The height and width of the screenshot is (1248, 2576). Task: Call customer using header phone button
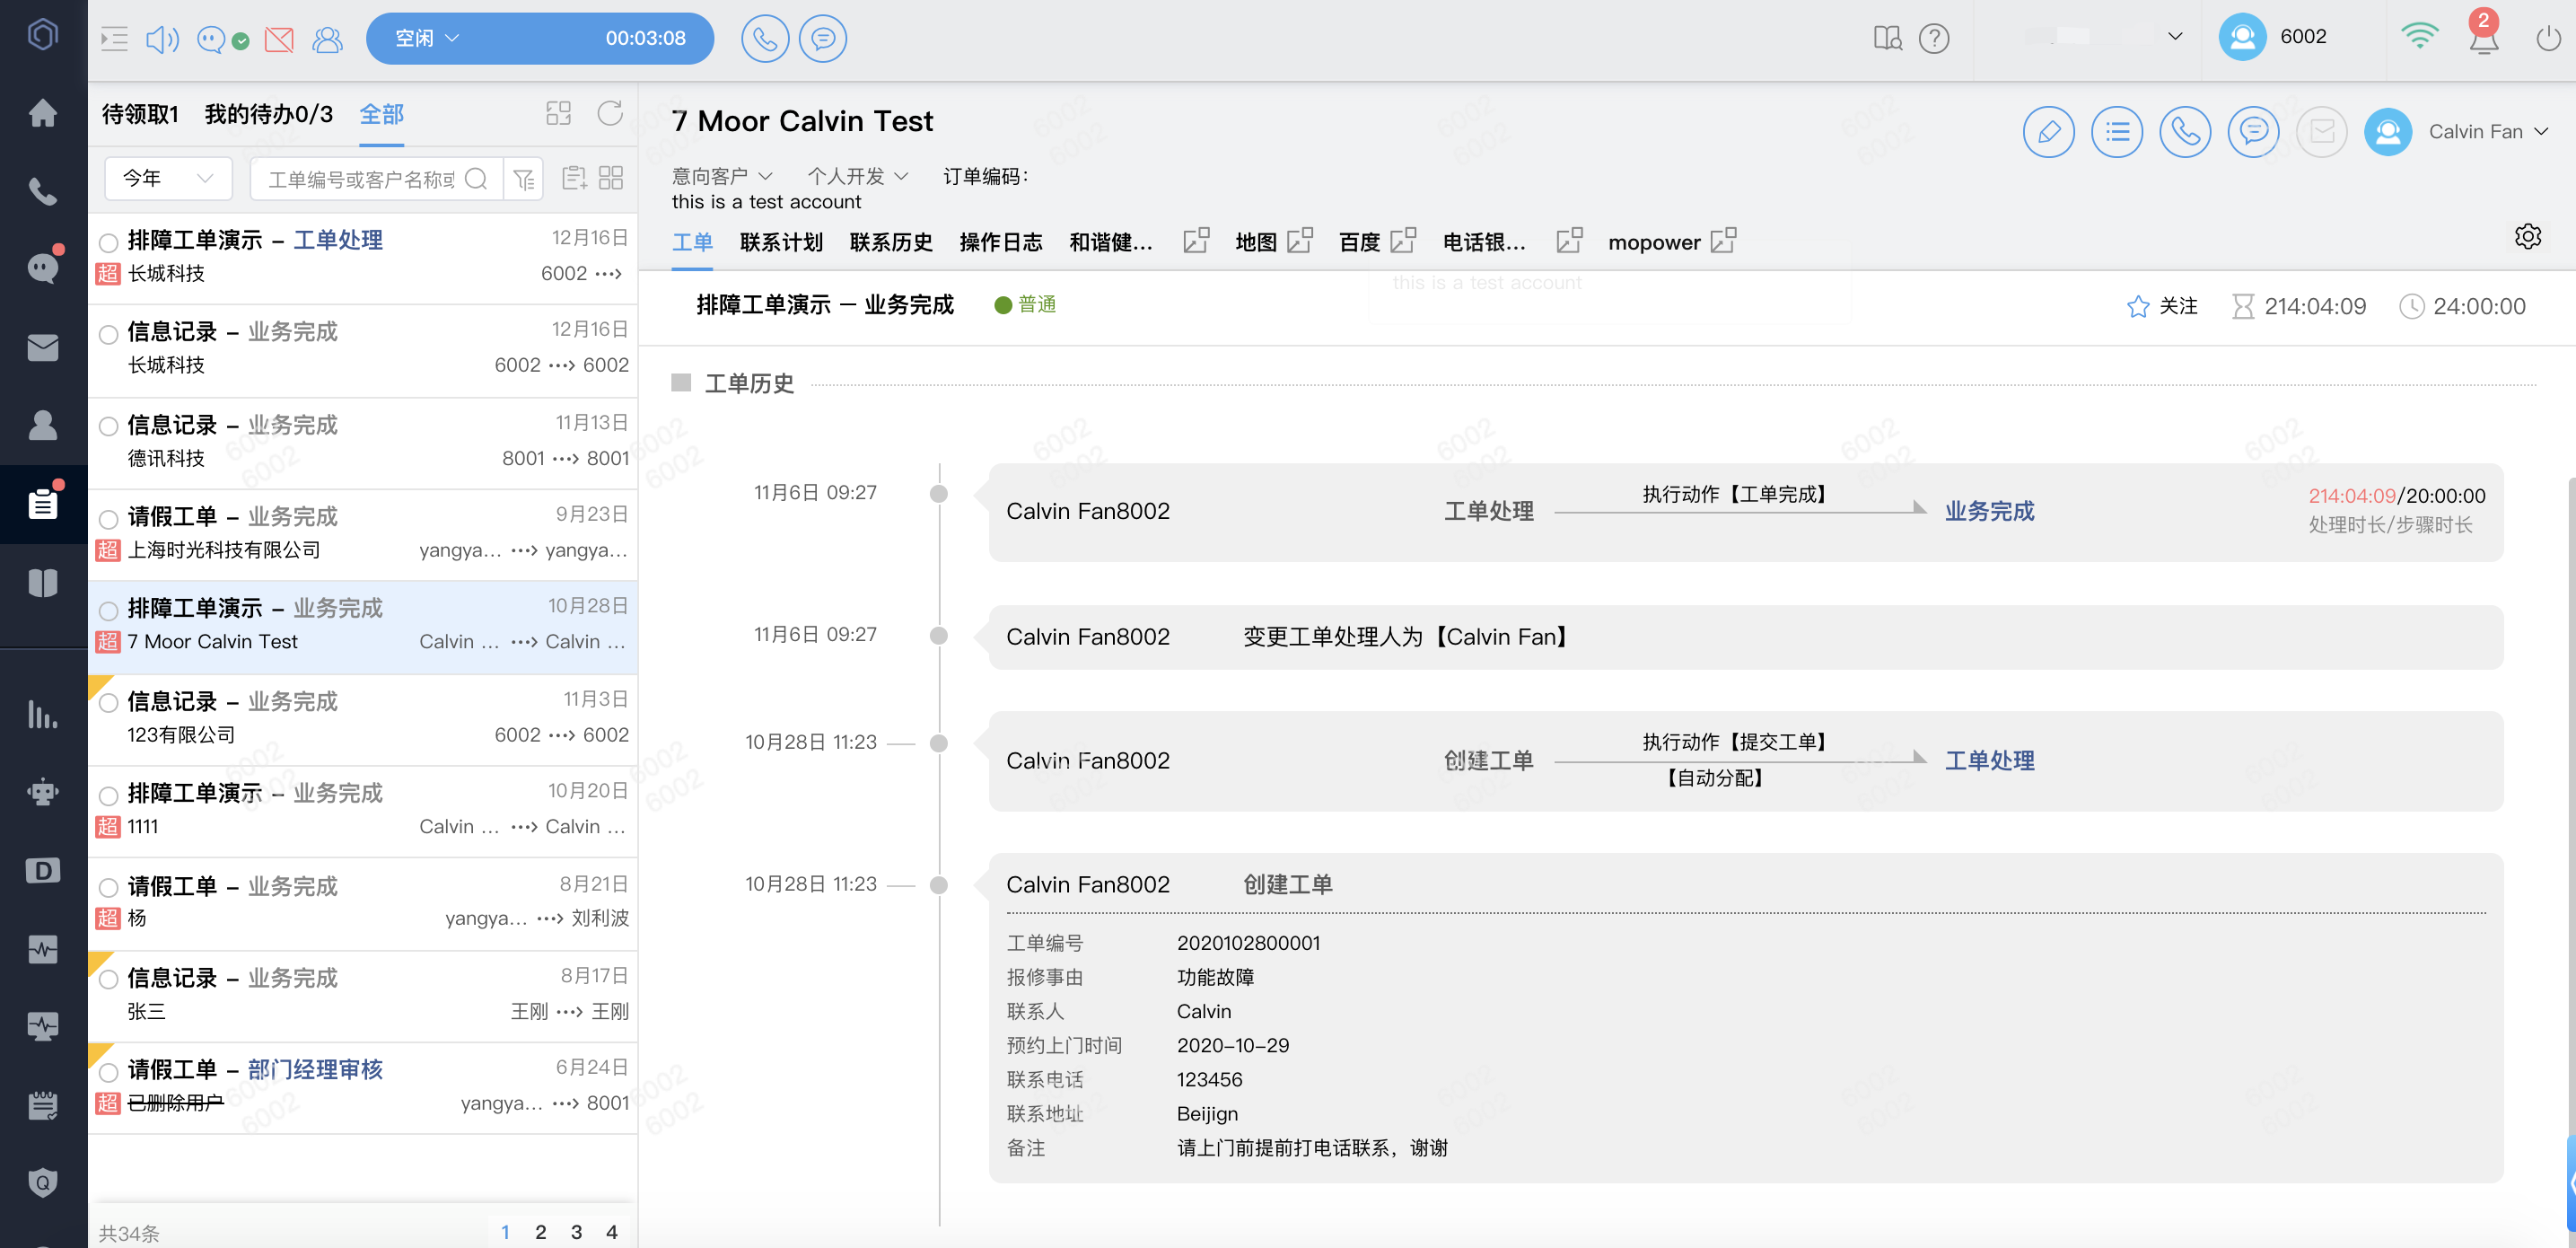[2184, 131]
